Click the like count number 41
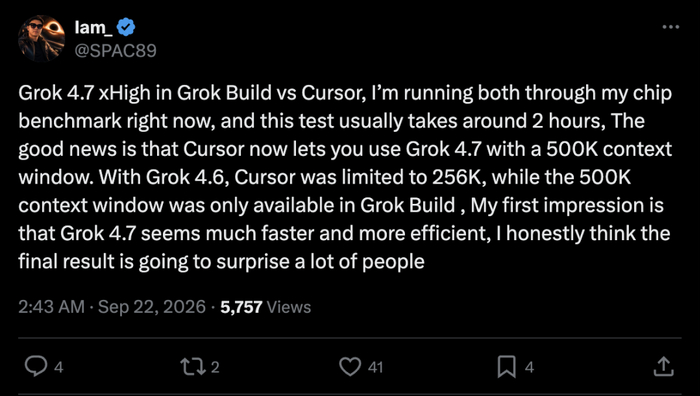 click(x=375, y=367)
